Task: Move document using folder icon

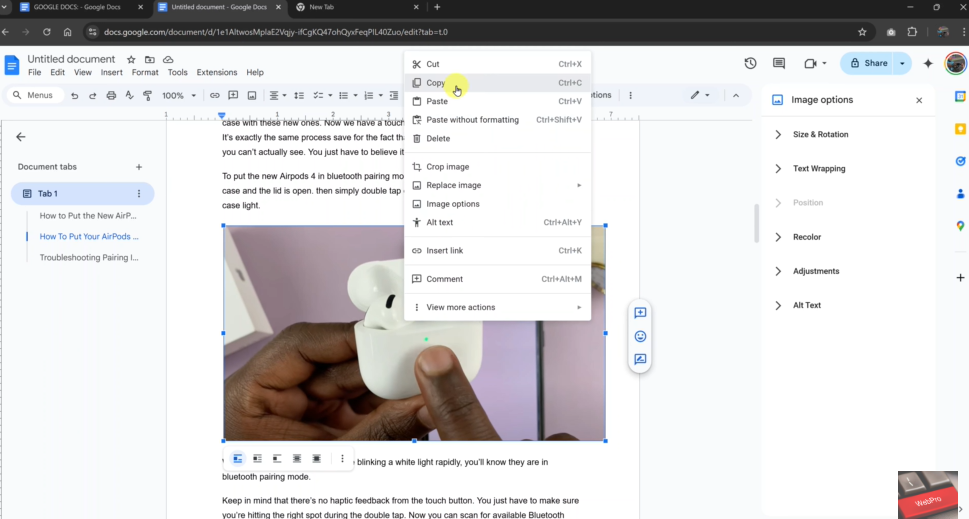Action: point(150,60)
